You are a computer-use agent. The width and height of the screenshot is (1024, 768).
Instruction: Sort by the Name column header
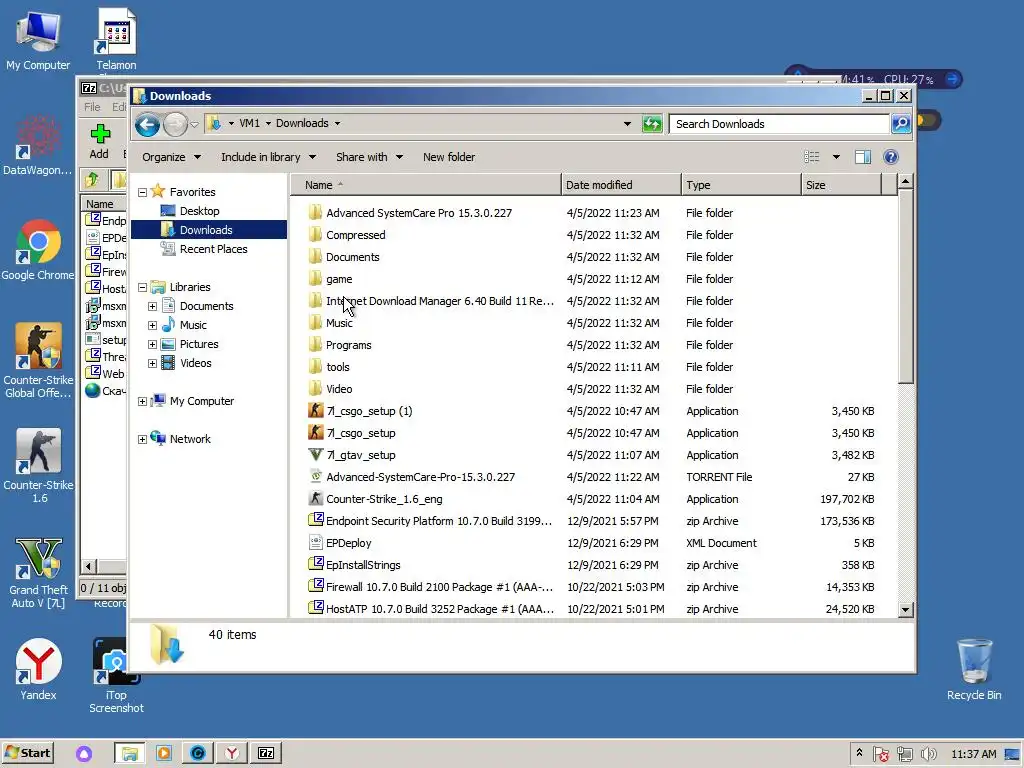pyautogui.click(x=425, y=185)
